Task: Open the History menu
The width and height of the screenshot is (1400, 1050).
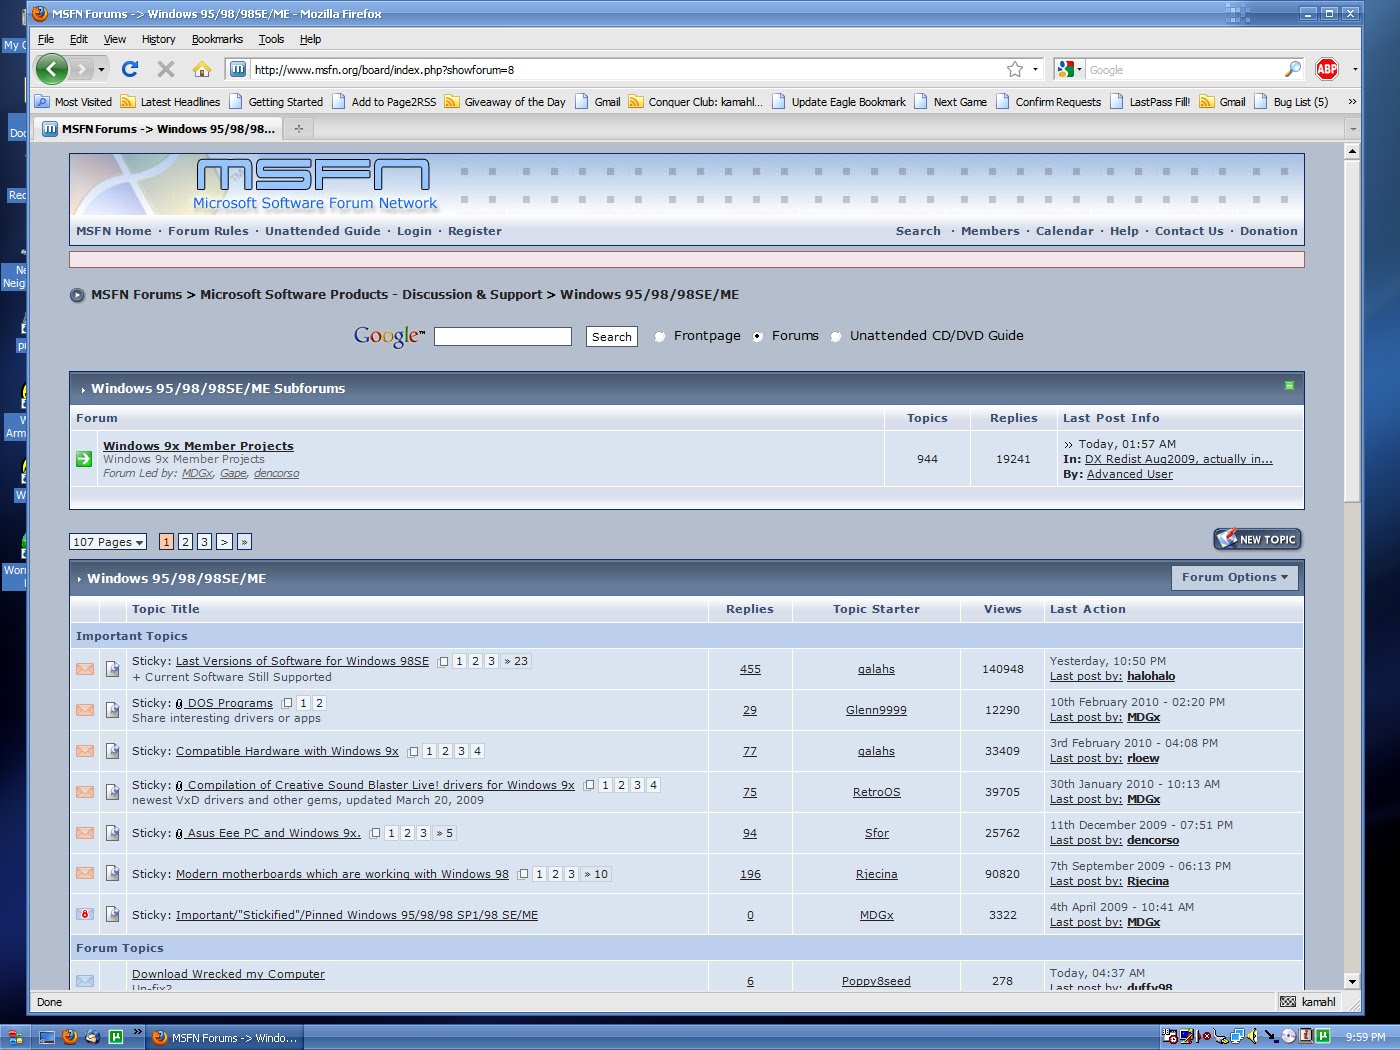Action: point(158,39)
